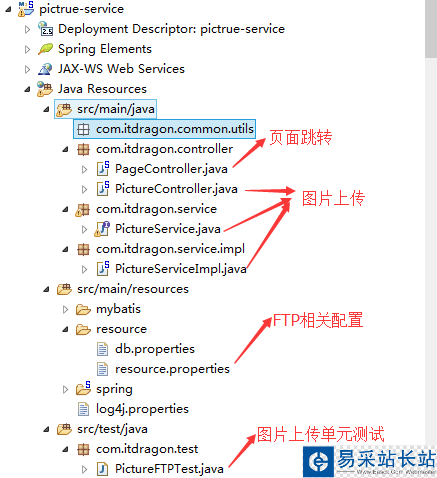This screenshot has width=437, height=478.
Task: Expand the PictureService.java node
Action: click(x=85, y=230)
